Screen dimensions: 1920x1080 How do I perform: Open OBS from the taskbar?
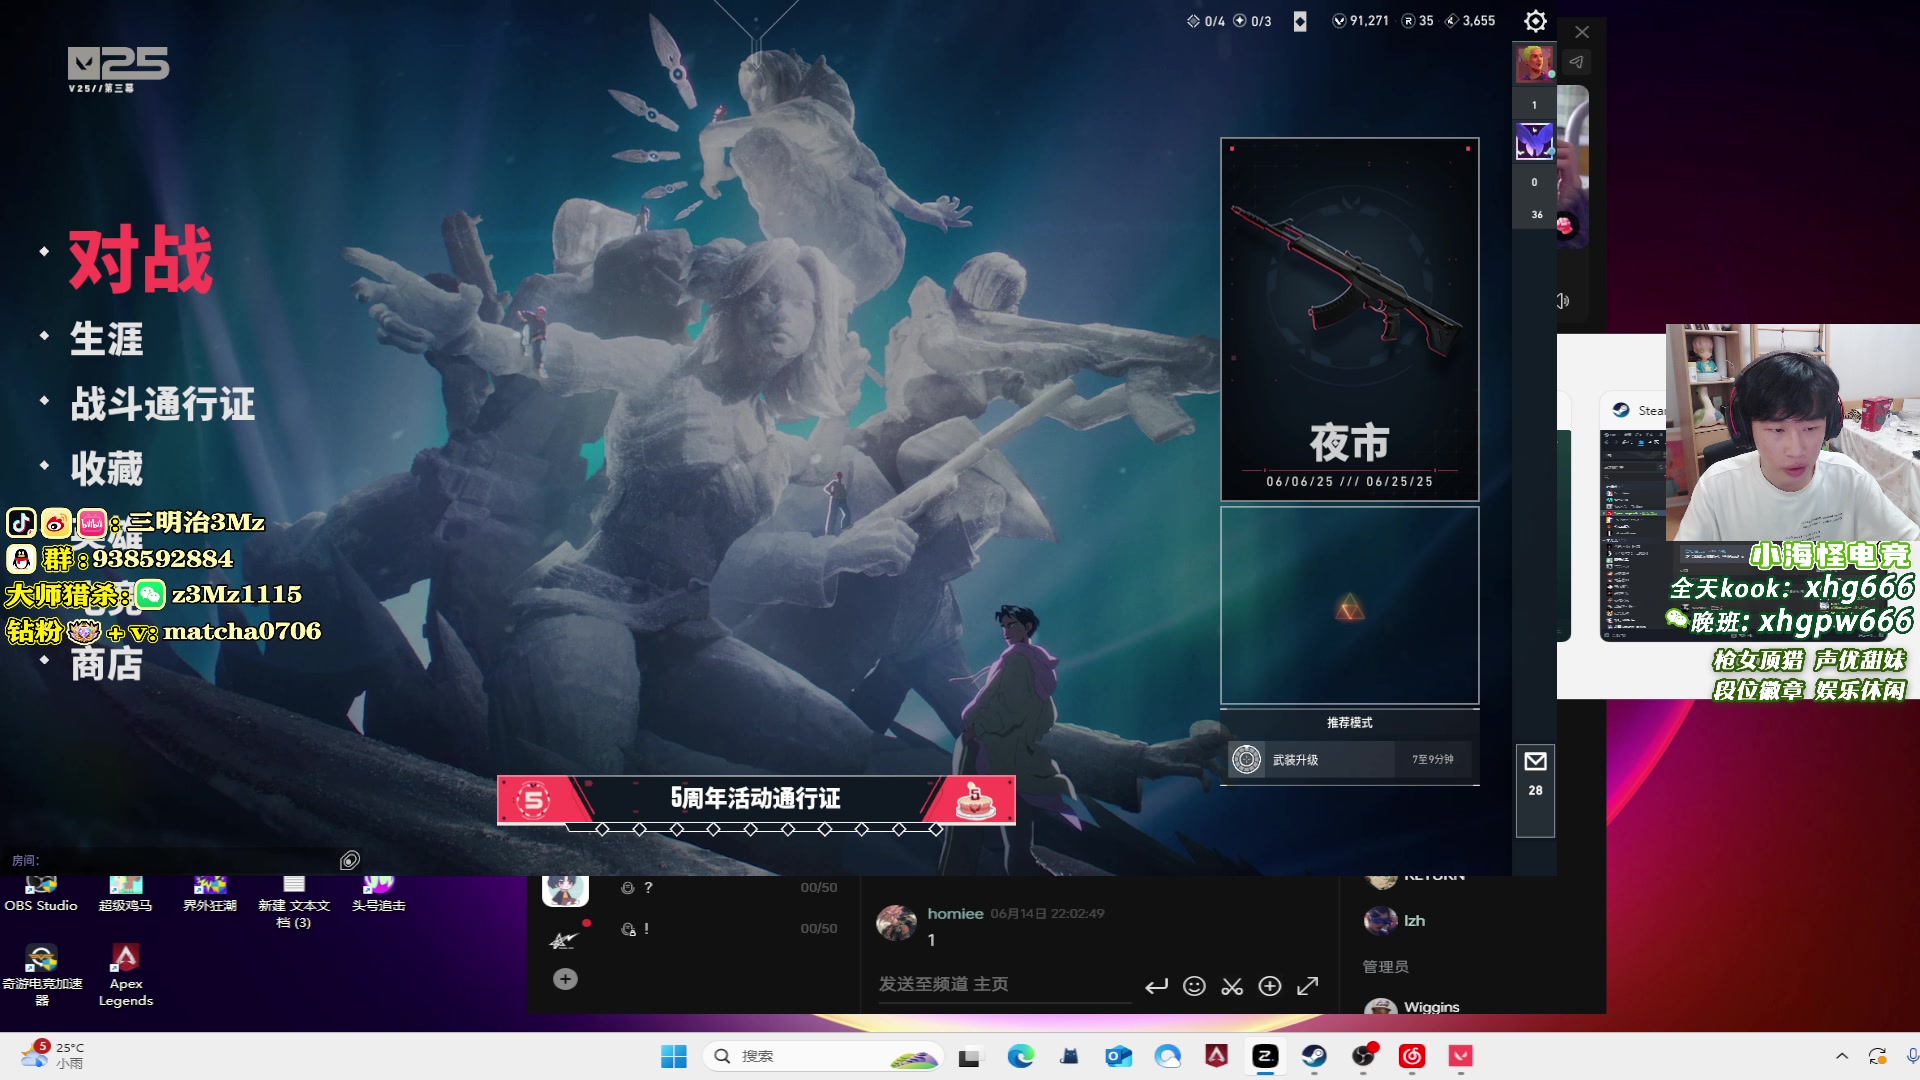click(x=1363, y=1056)
